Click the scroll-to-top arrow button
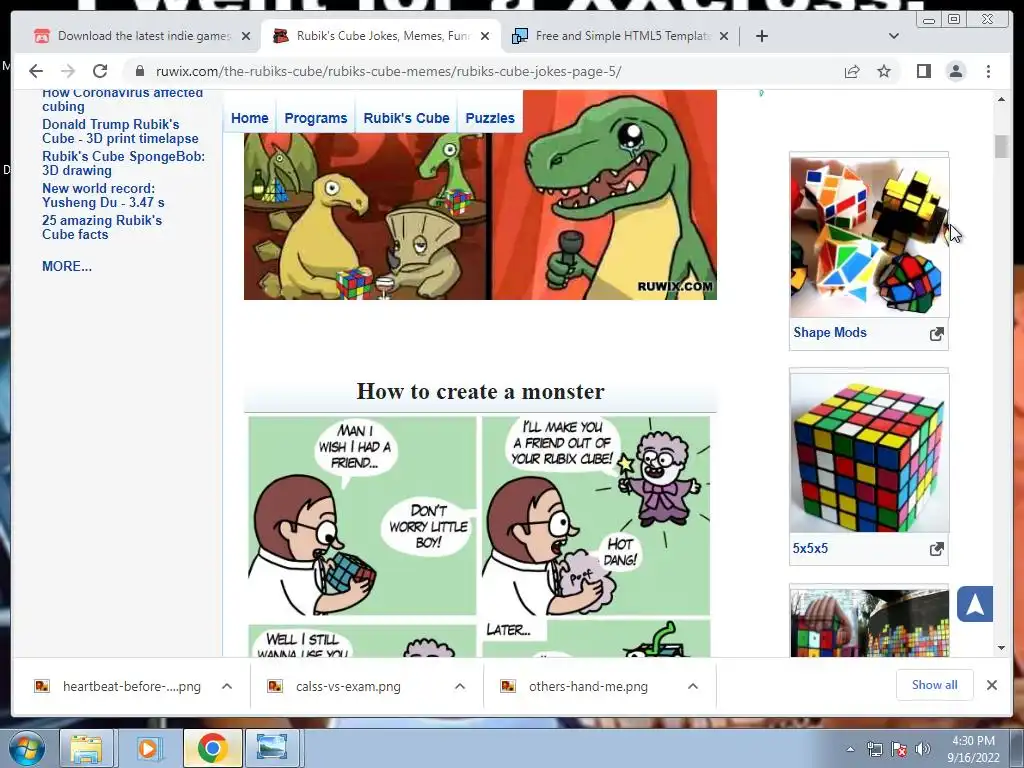The width and height of the screenshot is (1024, 768). 974,604
